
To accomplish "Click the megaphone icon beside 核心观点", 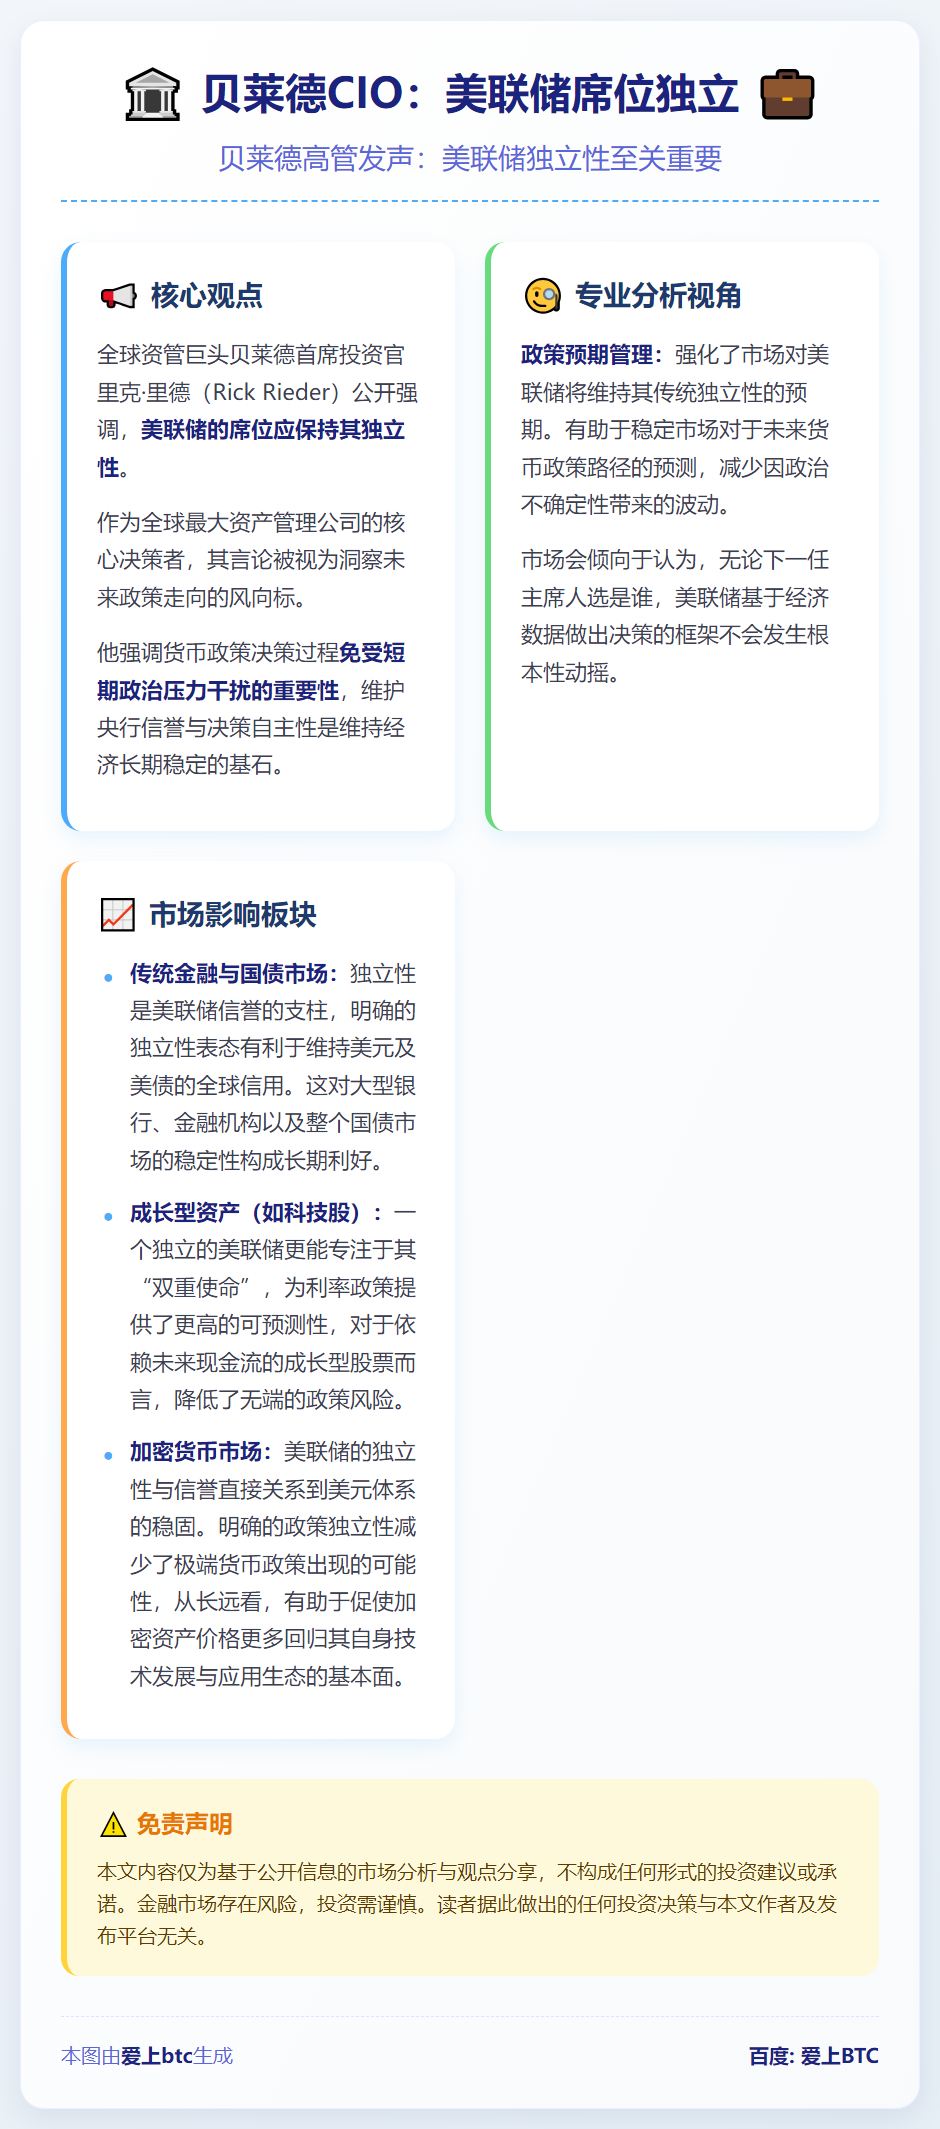I will [118, 296].
